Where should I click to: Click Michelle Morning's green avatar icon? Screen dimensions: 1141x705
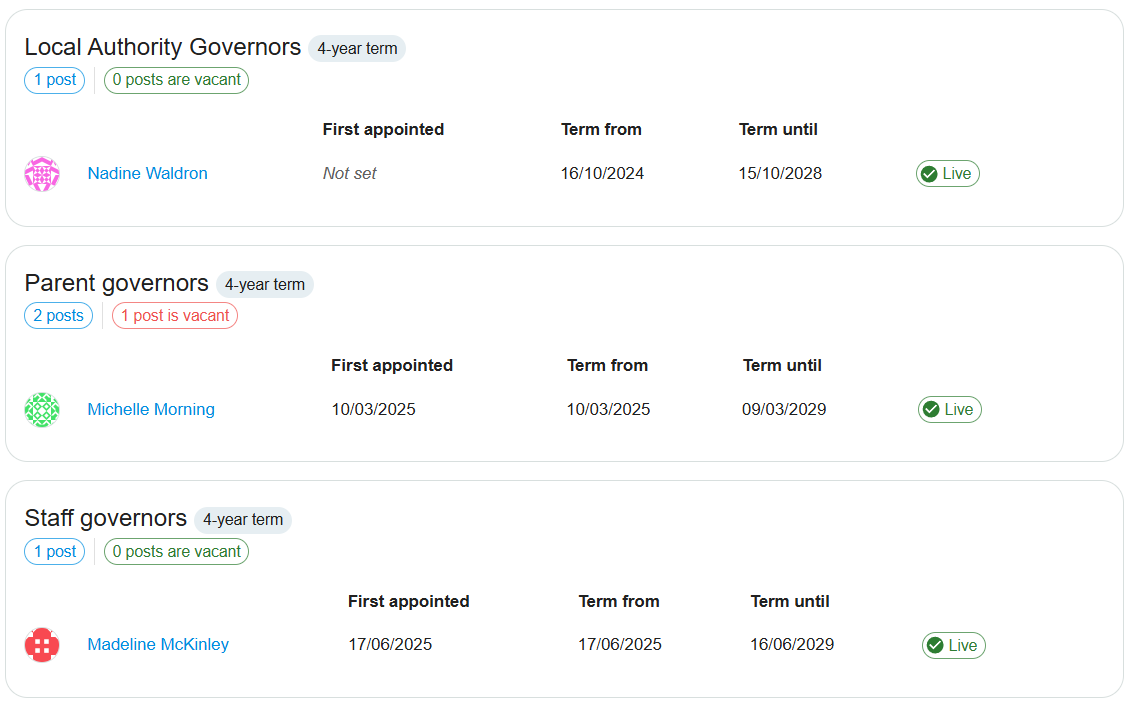[x=42, y=410]
